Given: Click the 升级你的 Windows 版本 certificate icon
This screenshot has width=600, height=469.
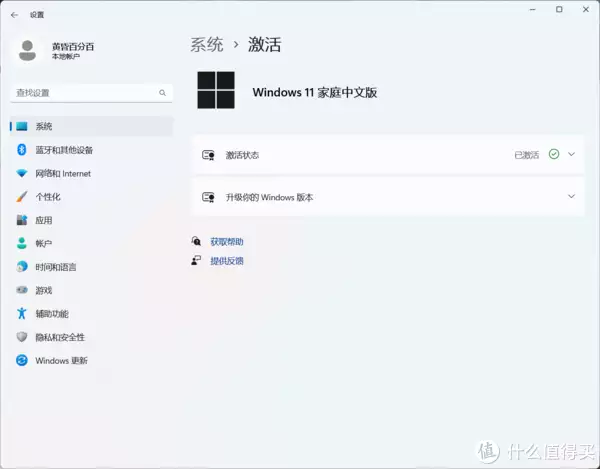Looking at the screenshot, I should 208,197.
